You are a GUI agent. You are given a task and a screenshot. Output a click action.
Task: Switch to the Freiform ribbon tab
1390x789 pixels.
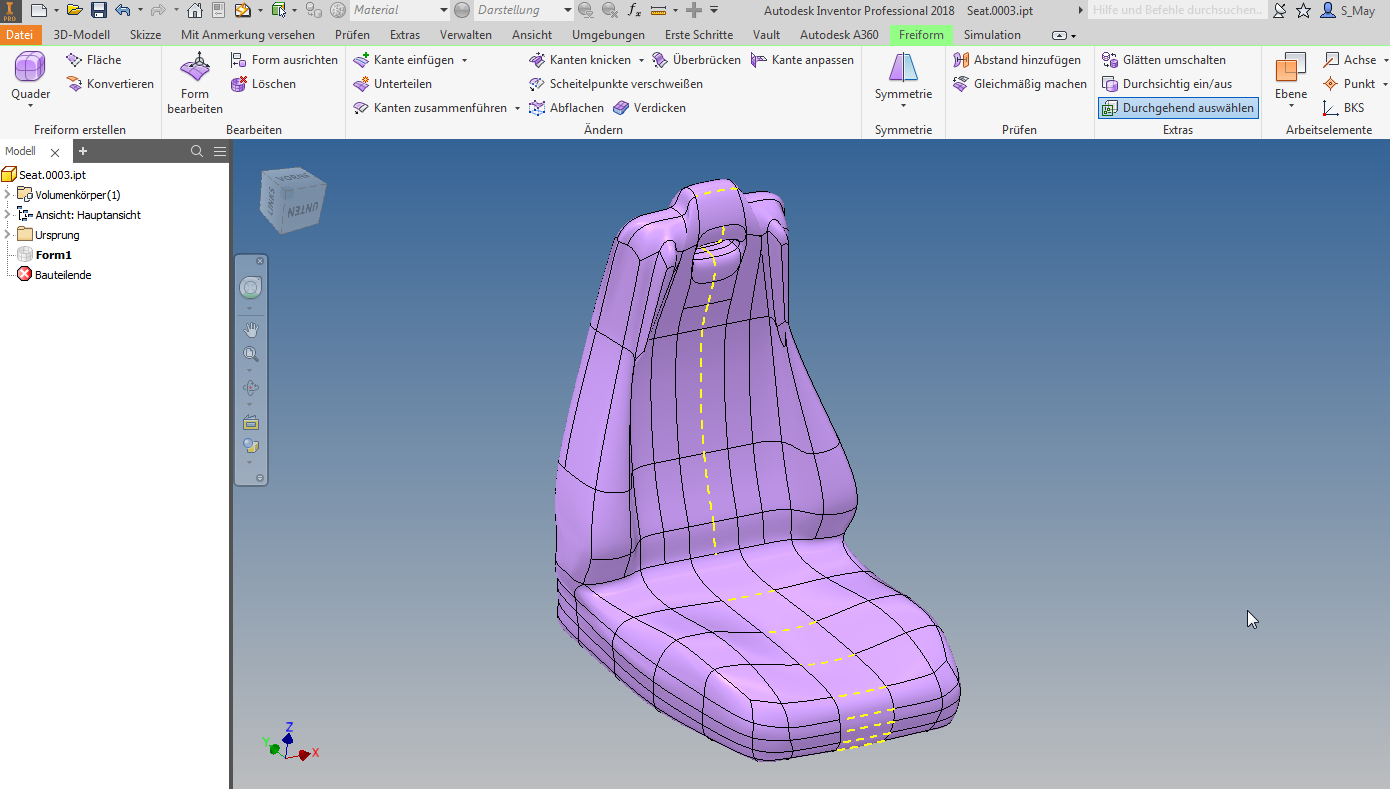point(920,34)
